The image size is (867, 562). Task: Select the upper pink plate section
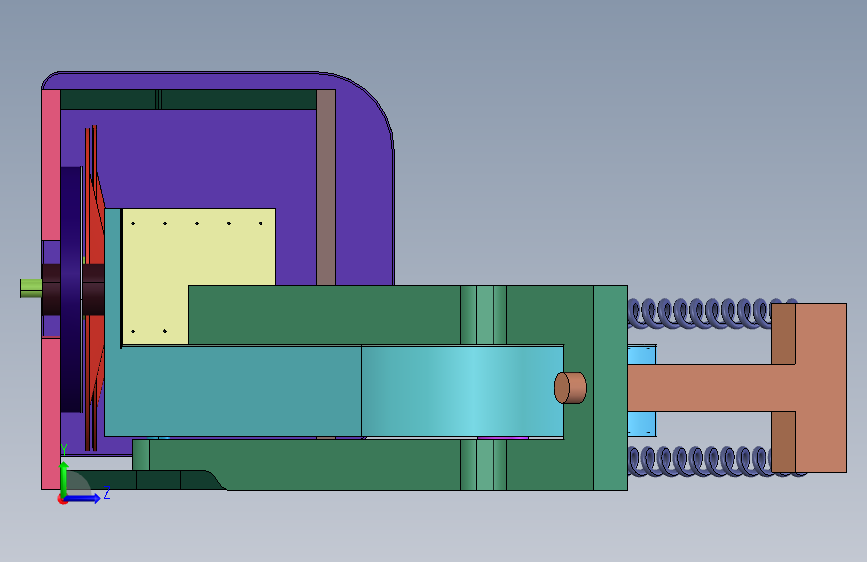(51, 165)
